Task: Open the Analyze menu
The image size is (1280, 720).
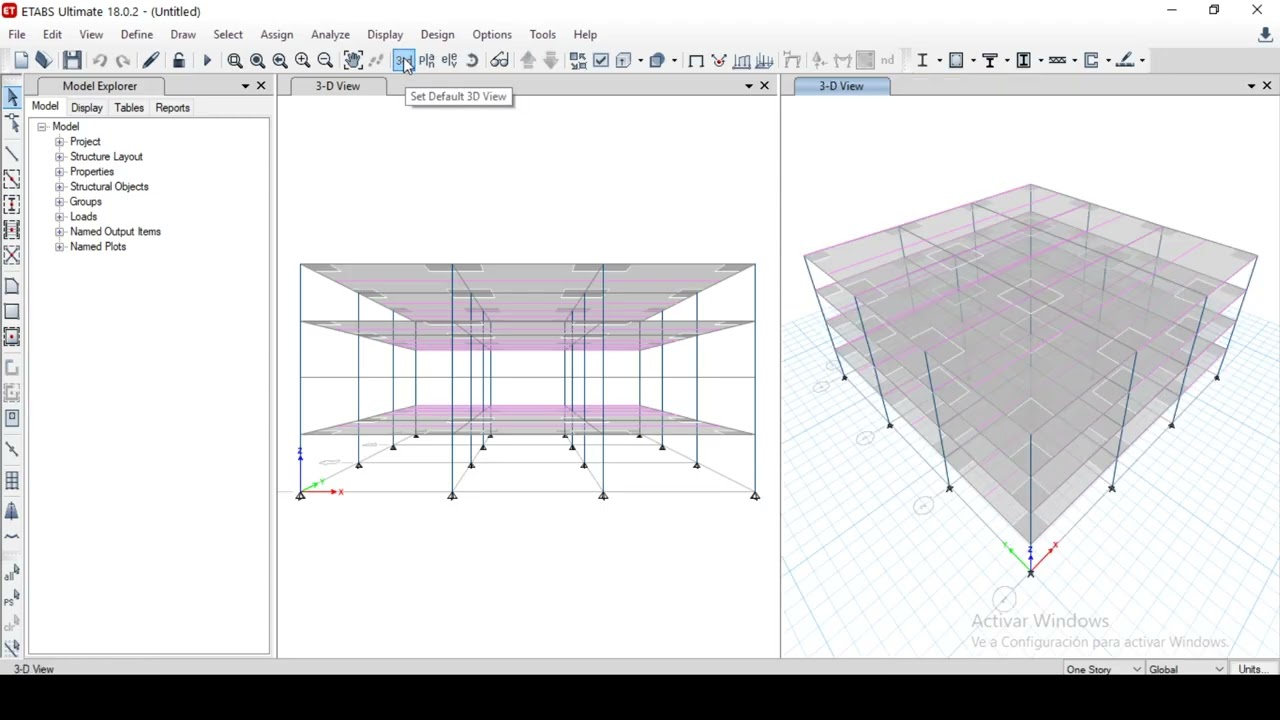Action: 330,35
